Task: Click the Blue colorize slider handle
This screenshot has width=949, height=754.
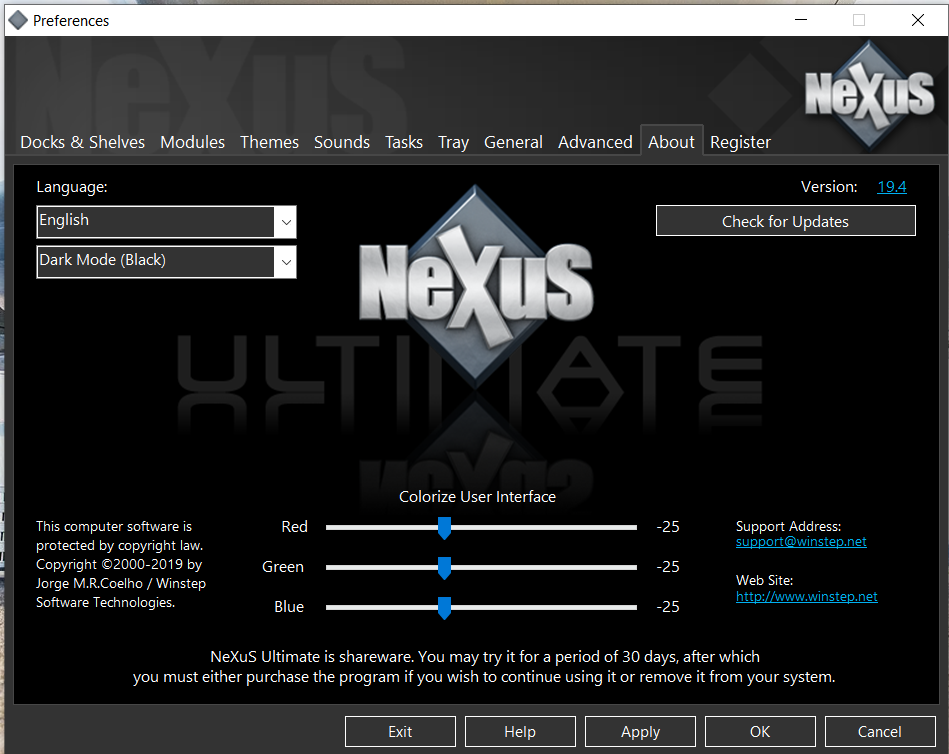Action: tap(444, 608)
